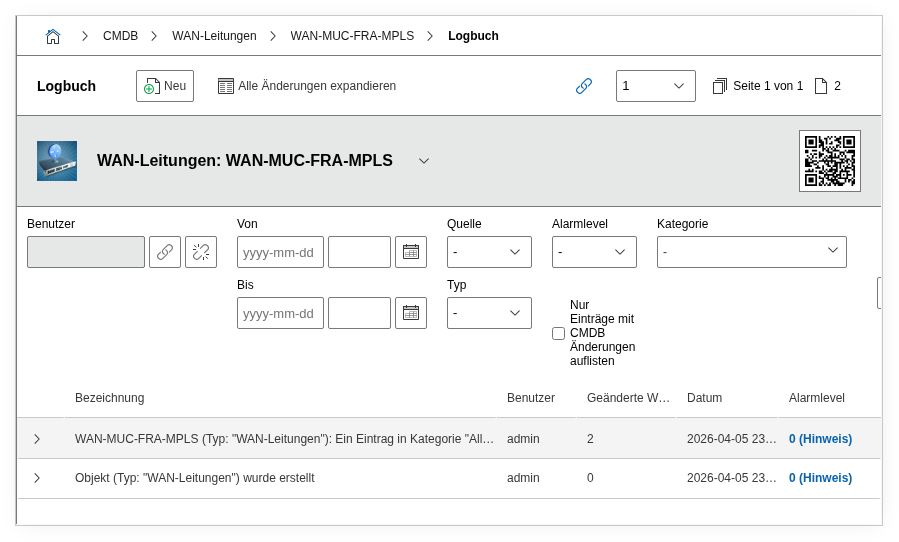Viewport: 899px width, 542px height.
Task: Open the Bis date calendar picker
Action: click(x=411, y=313)
